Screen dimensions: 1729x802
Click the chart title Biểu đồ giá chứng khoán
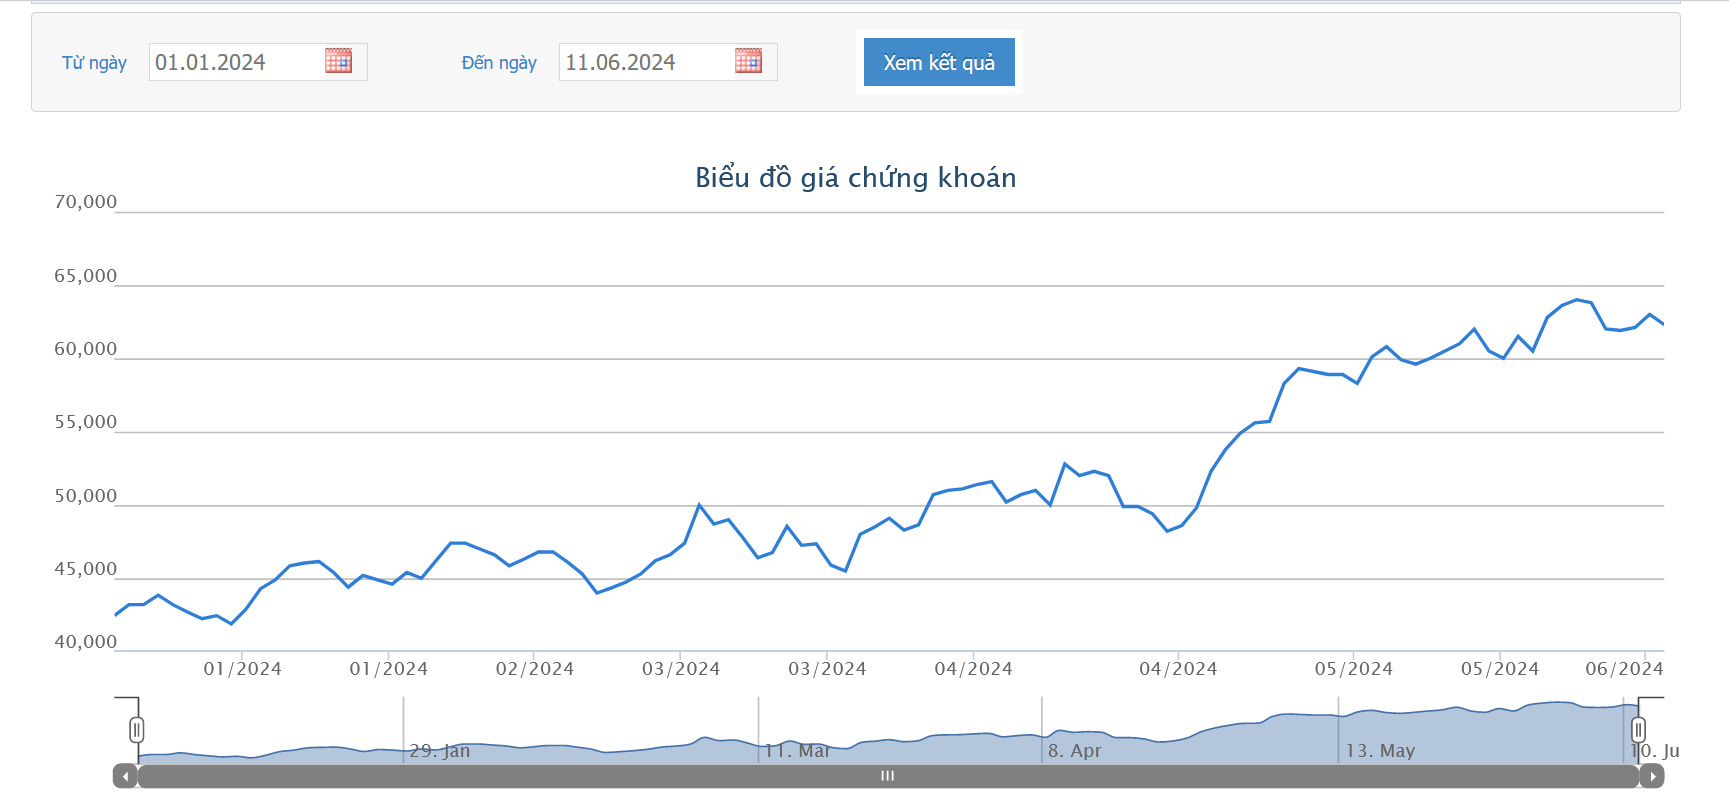tap(855, 178)
